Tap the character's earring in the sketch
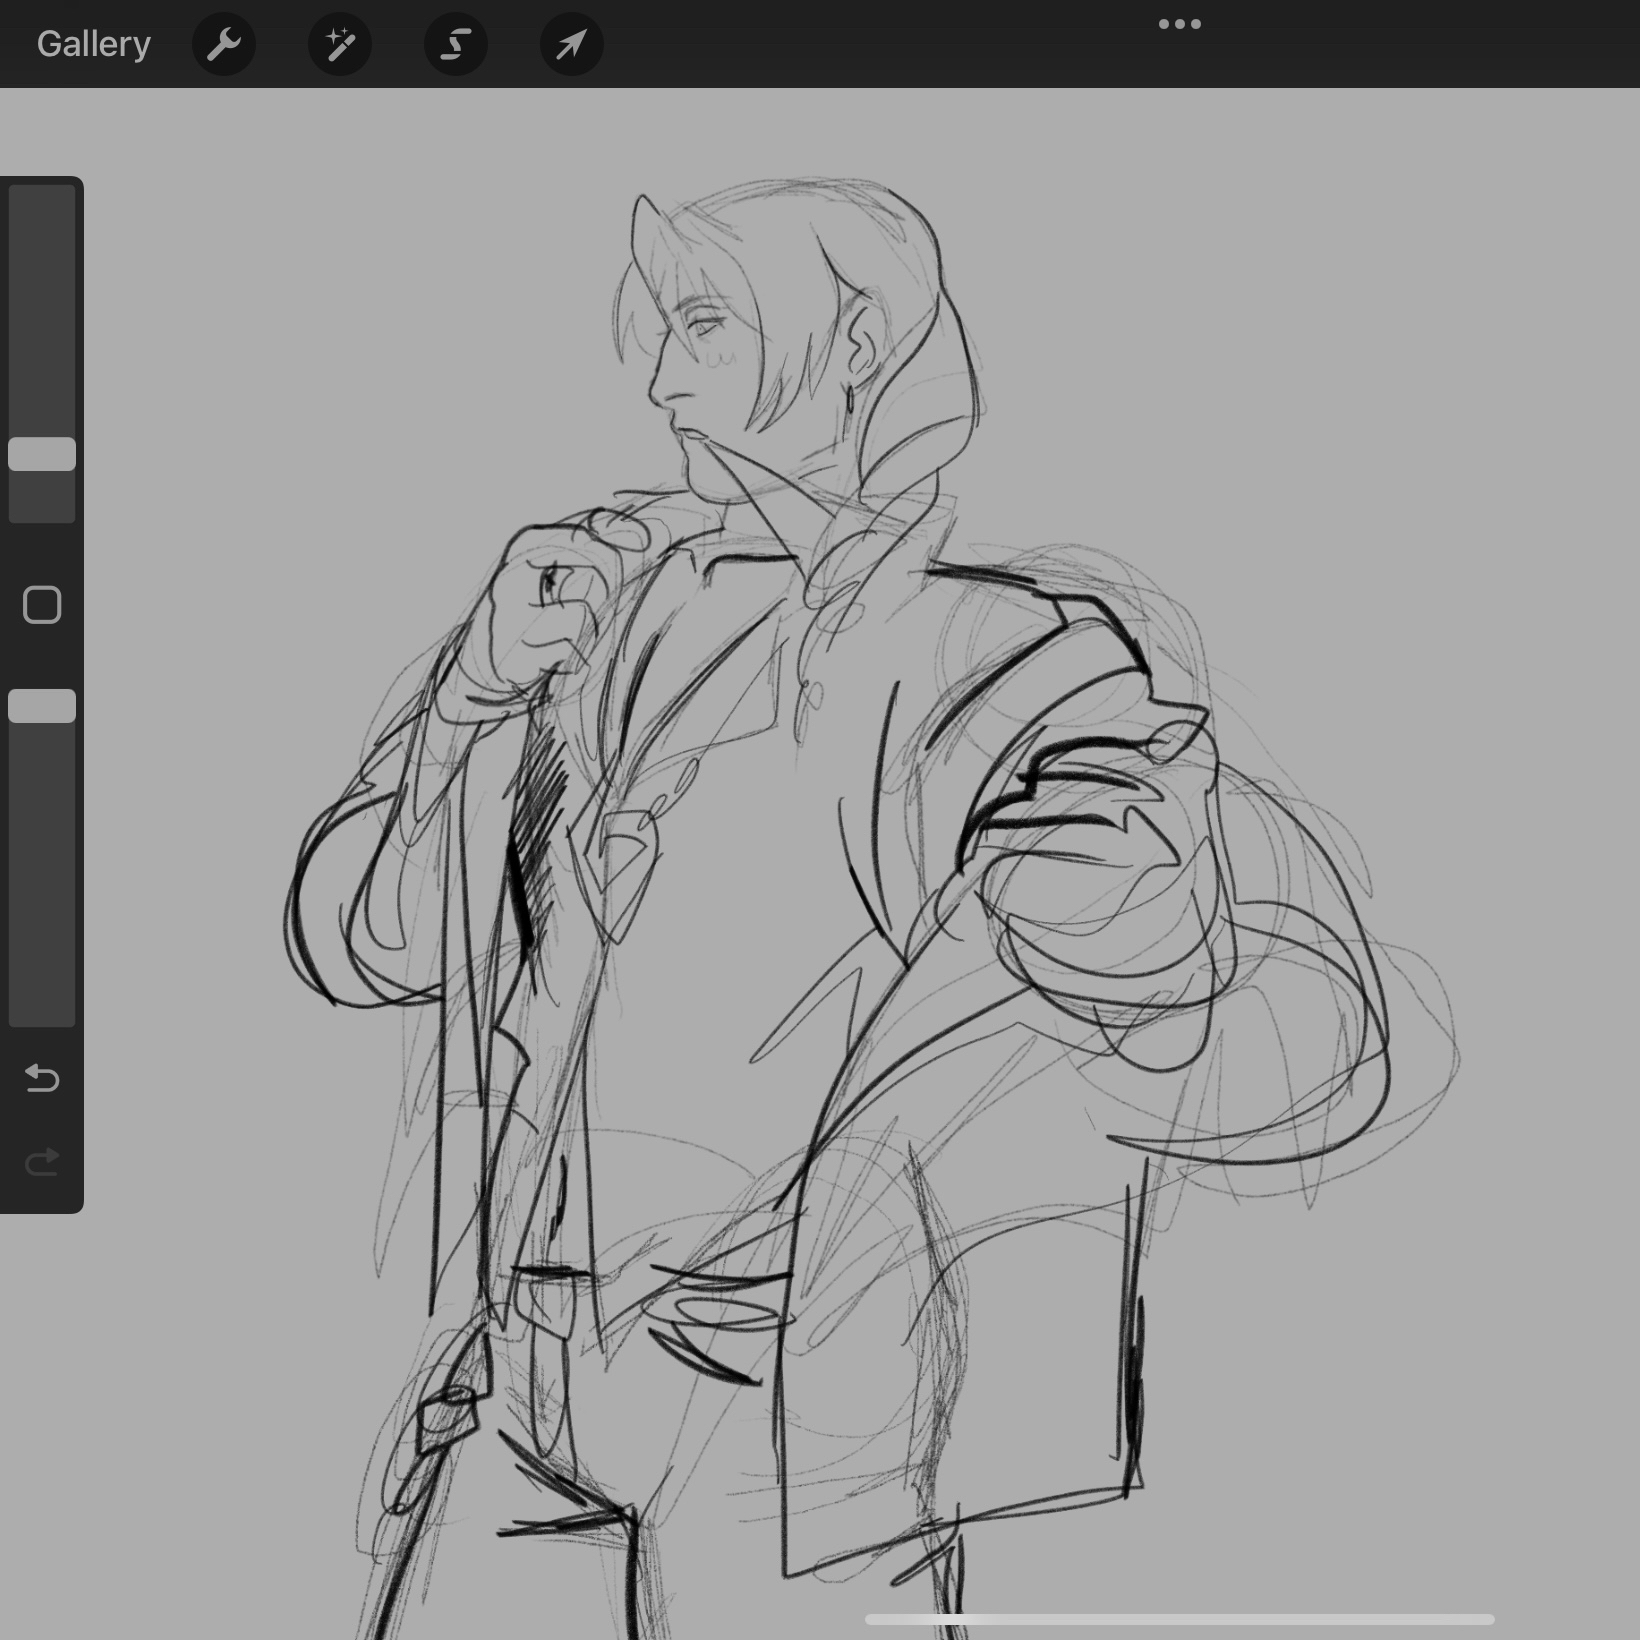The width and height of the screenshot is (1640, 1640). coord(850,399)
